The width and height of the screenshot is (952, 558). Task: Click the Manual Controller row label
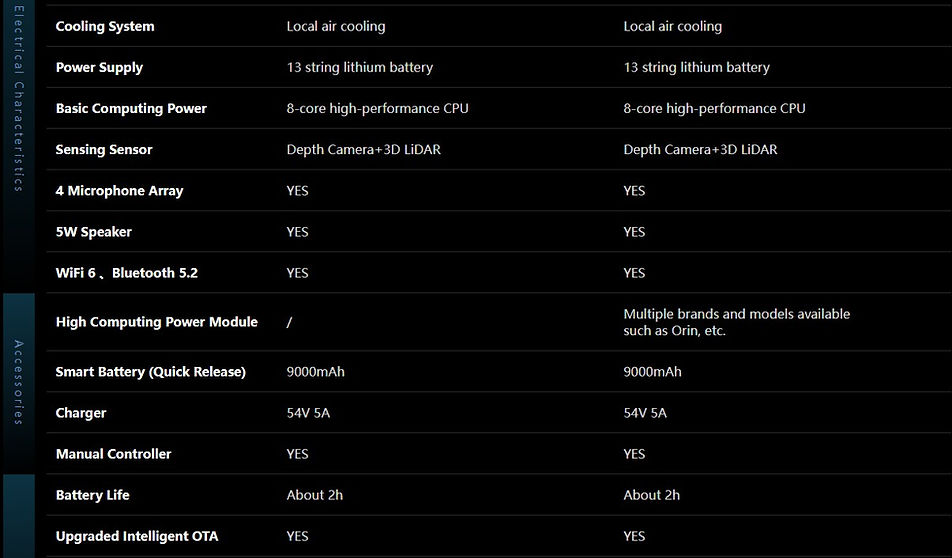click(114, 454)
